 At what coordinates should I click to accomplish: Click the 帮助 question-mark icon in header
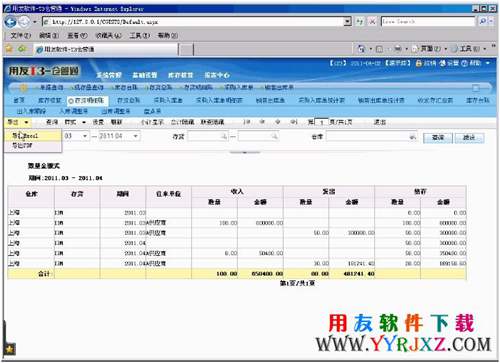coord(464,63)
